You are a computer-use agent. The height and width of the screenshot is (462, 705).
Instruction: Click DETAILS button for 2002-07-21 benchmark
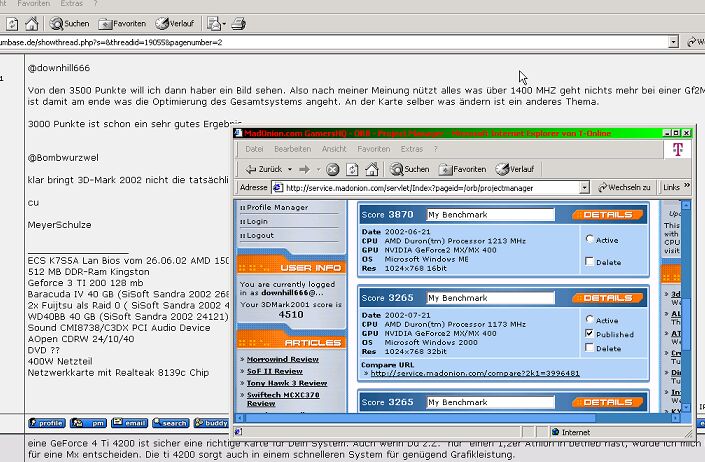[608, 298]
